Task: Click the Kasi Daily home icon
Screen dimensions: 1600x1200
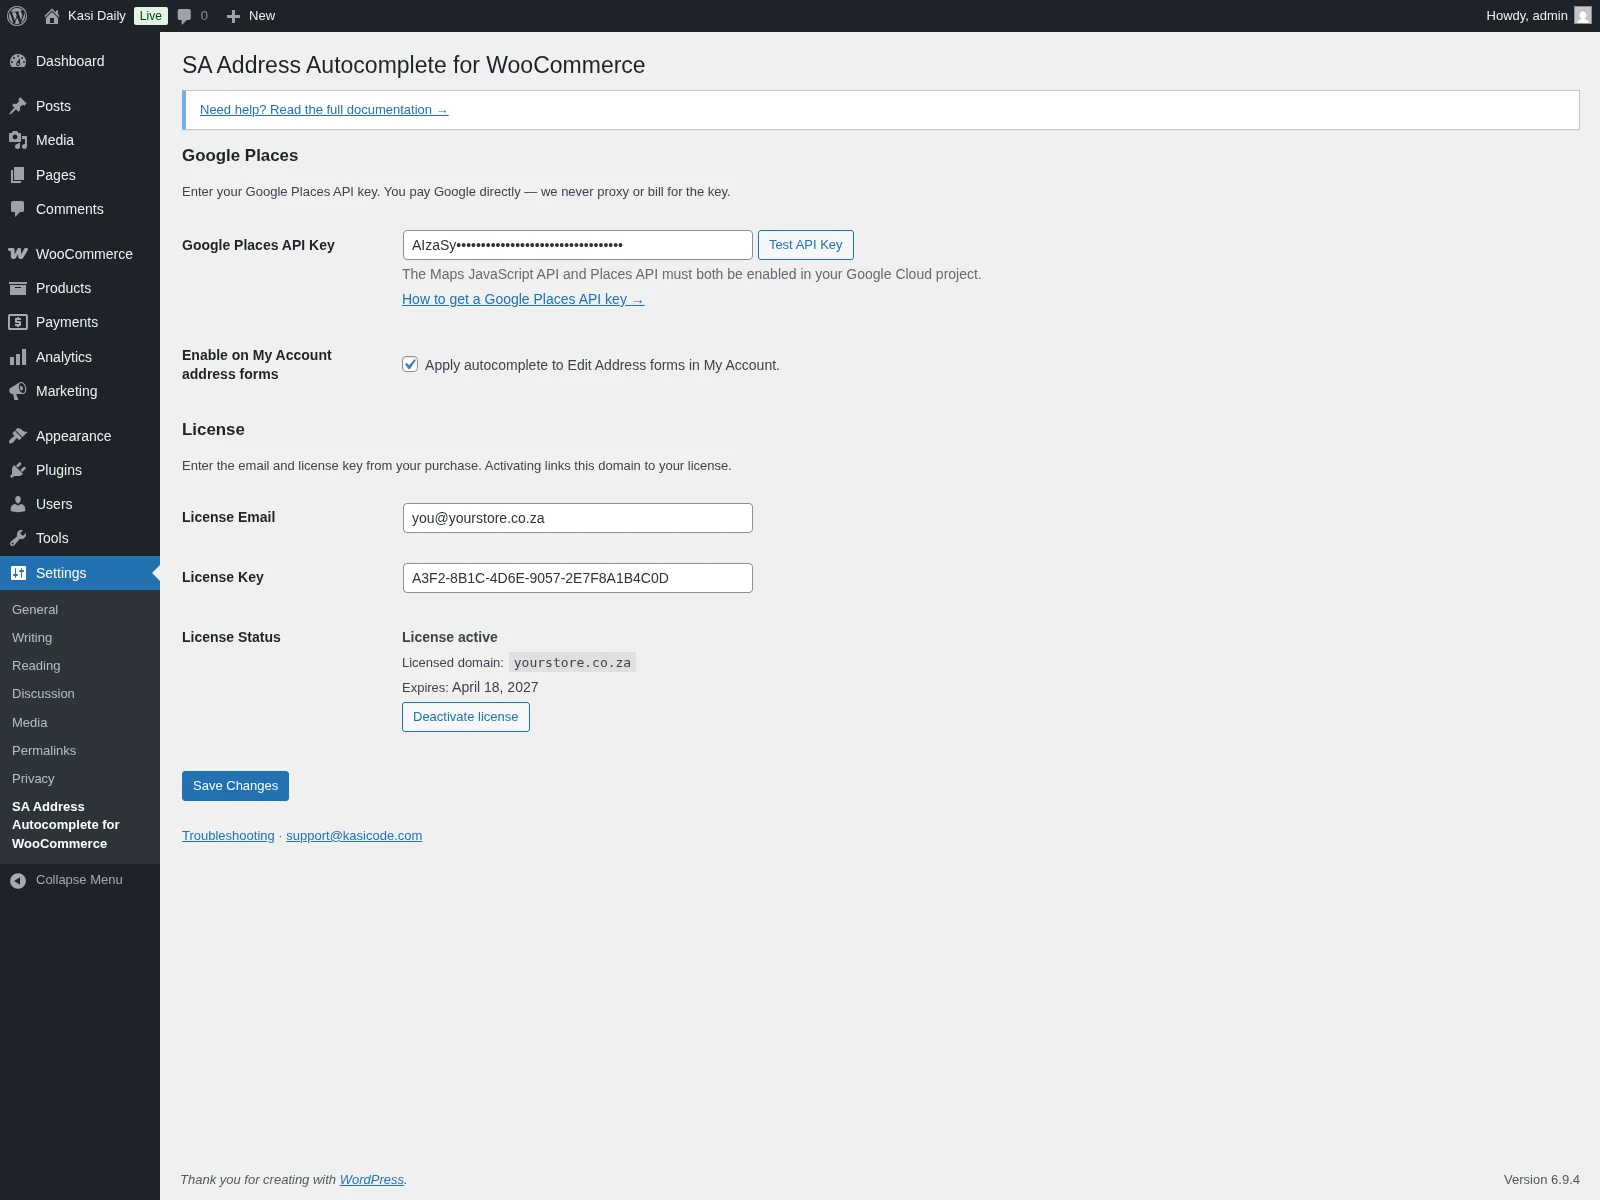Action: (x=52, y=16)
